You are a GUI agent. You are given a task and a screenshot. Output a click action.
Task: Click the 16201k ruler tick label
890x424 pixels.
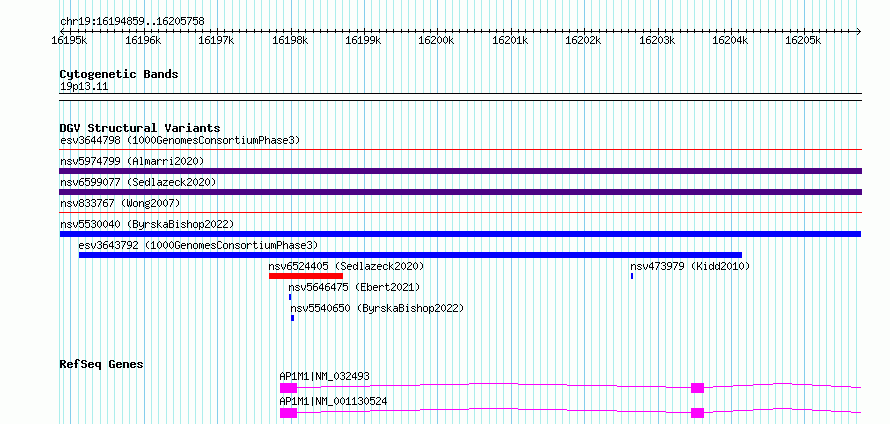510,40
